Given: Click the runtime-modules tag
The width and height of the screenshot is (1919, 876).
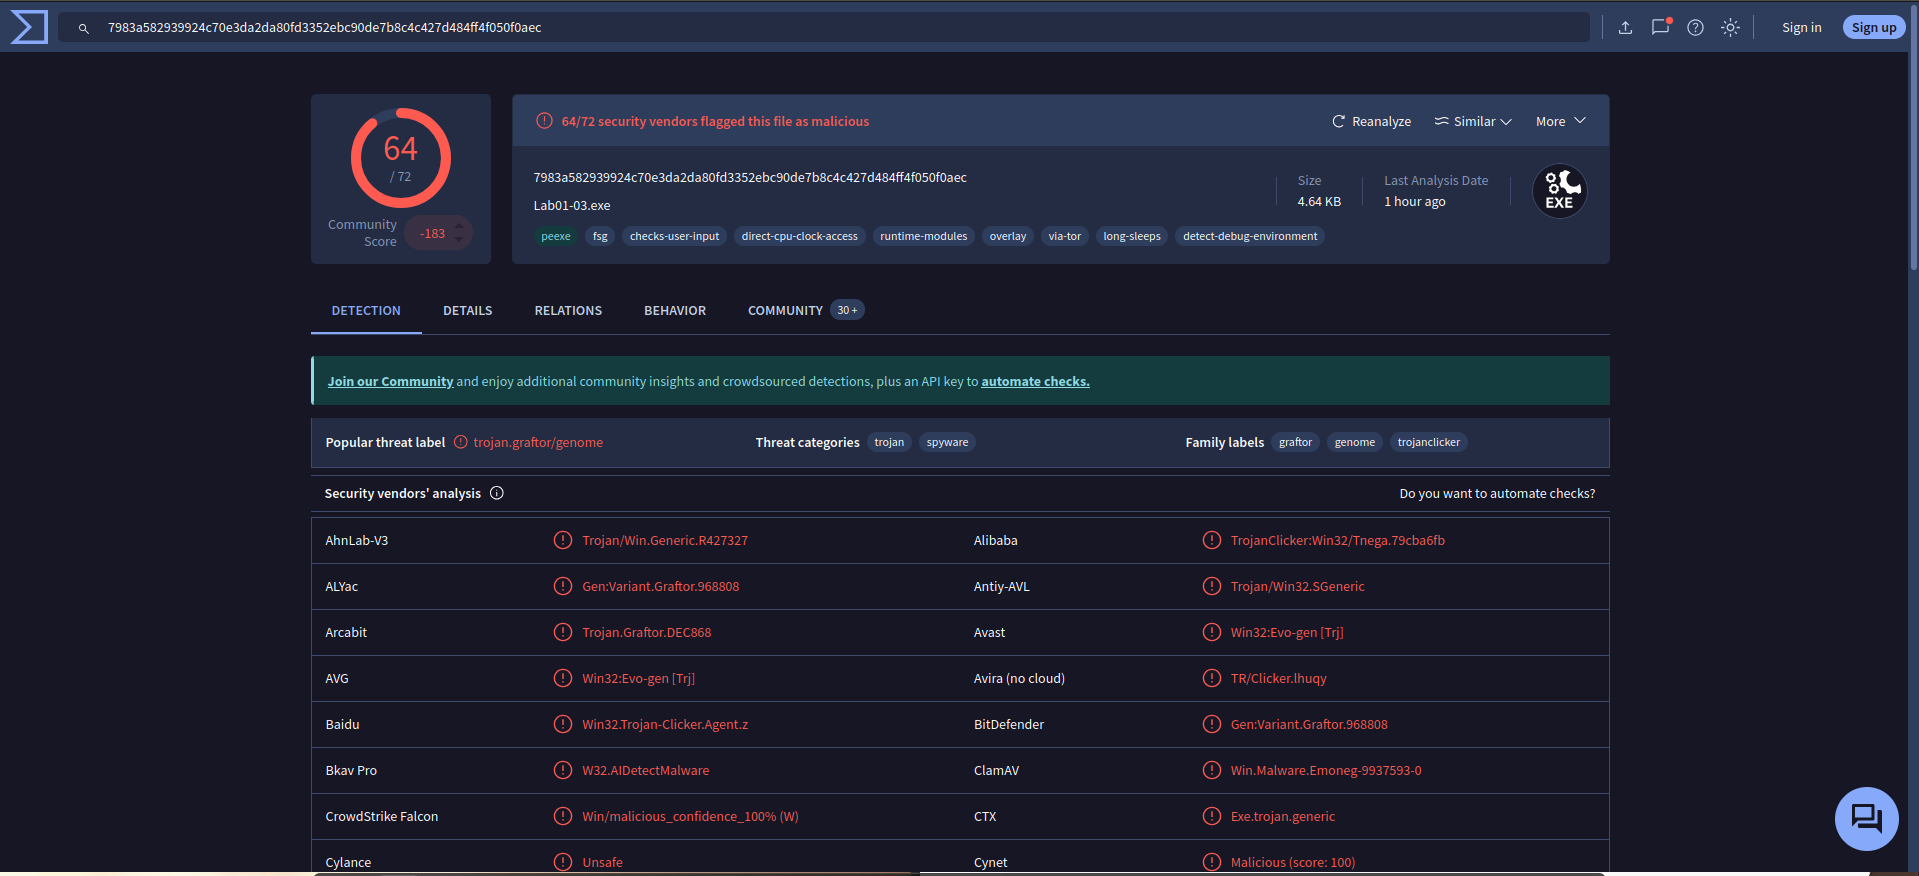Looking at the screenshot, I should tap(923, 236).
